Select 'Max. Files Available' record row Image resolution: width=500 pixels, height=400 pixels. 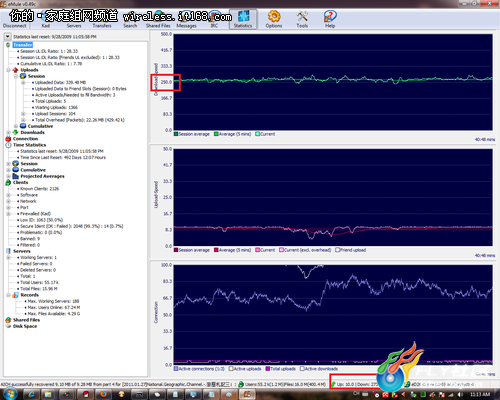pyautogui.click(x=54, y=314)
